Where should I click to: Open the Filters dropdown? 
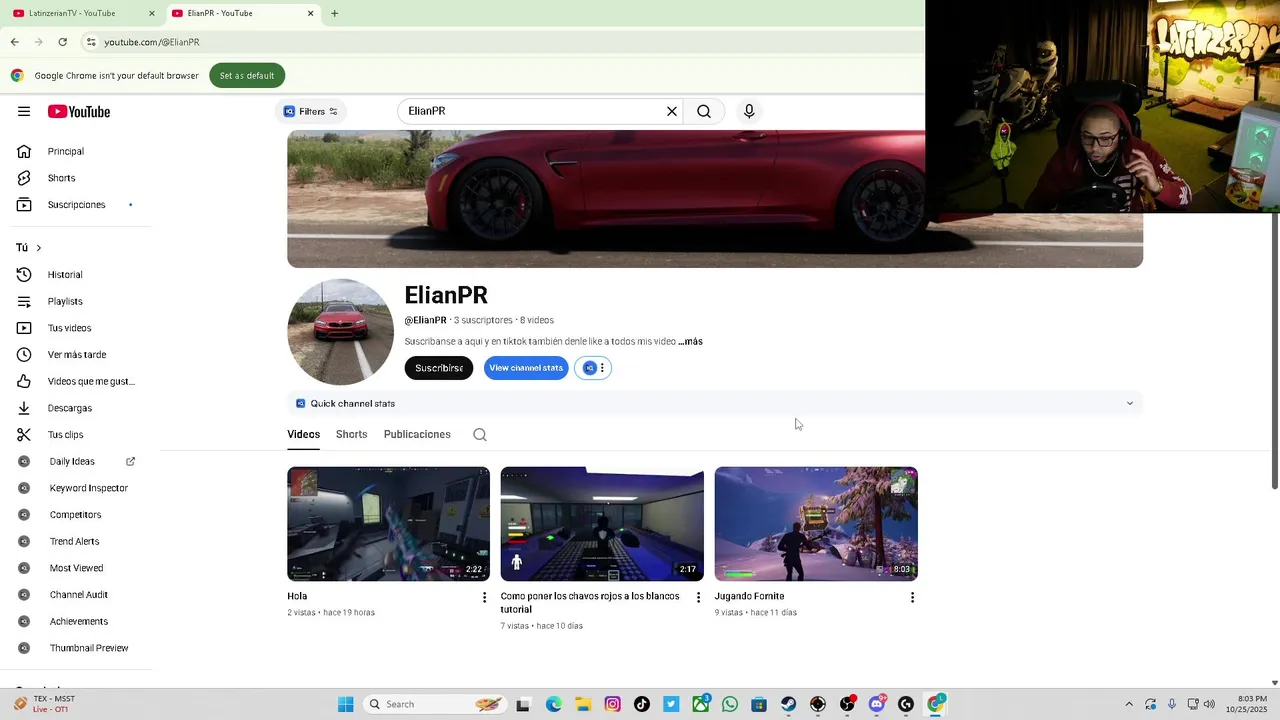[x=311, y=111]
